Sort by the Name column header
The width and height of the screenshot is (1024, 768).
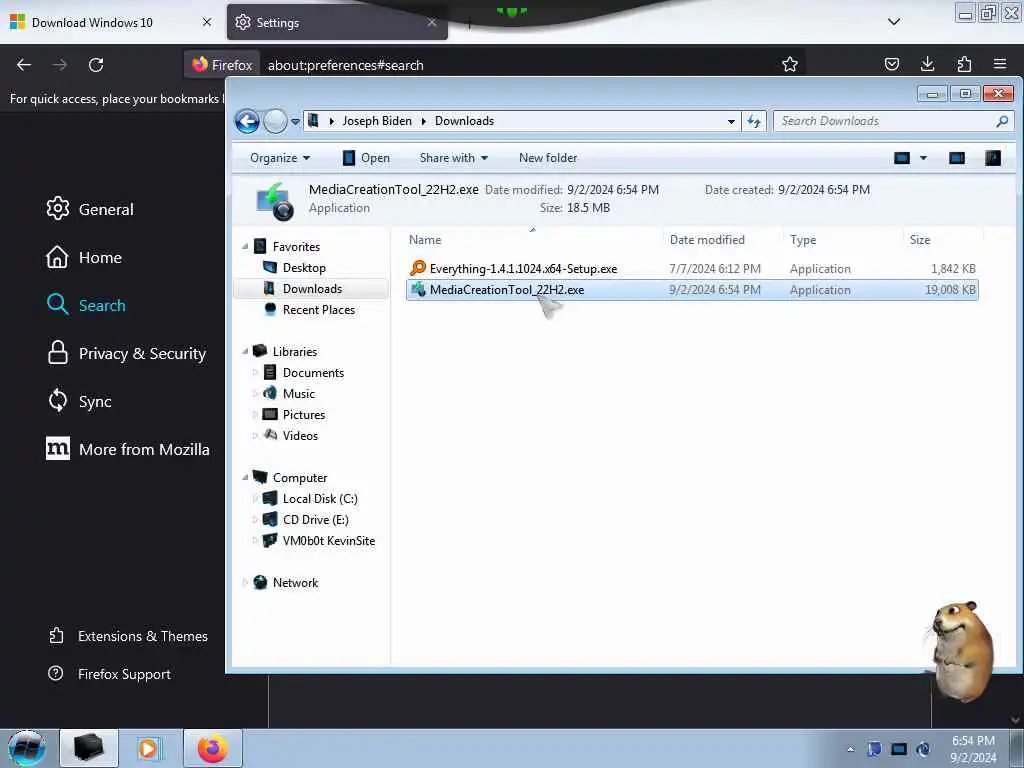[533, 240]
